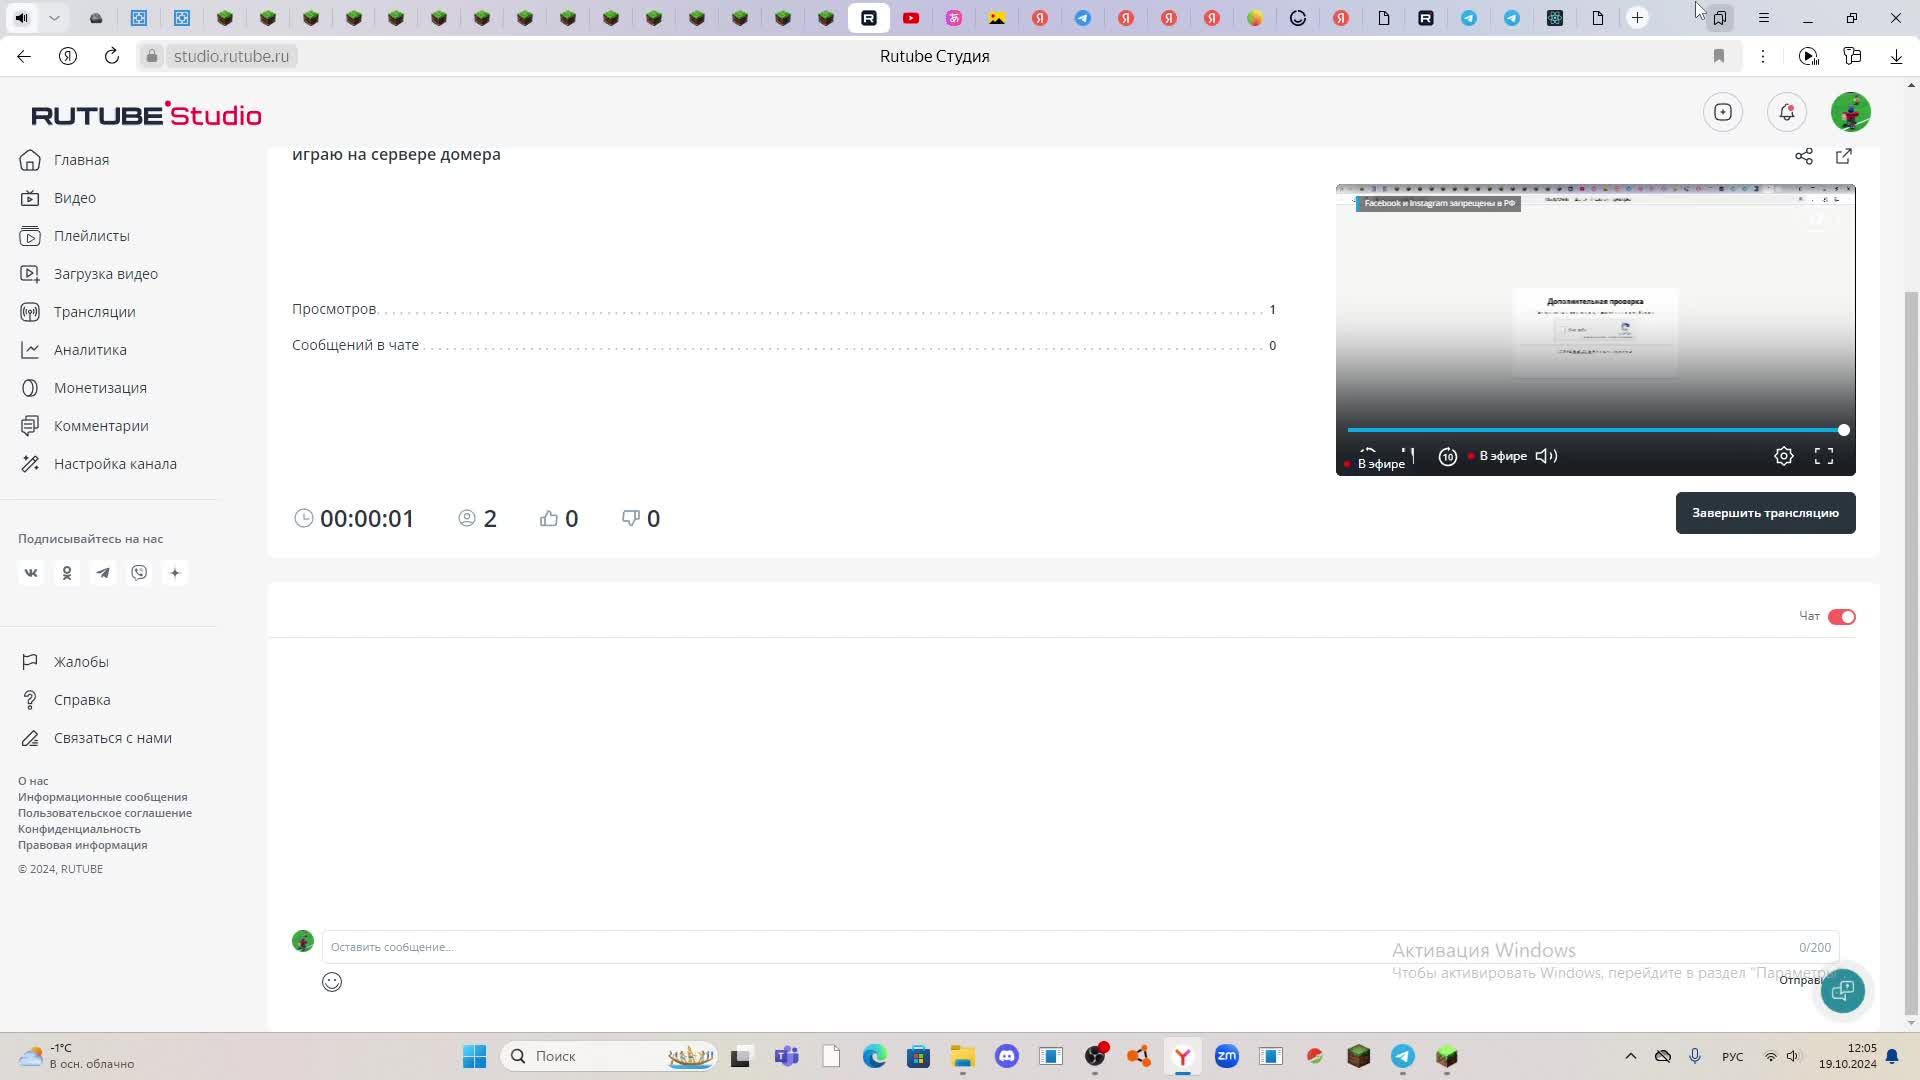Image resolution: width=1920 pixels, height=1080 pixels.
Task: Open Трансляции in the sidebar
Action: pos(94,312)
